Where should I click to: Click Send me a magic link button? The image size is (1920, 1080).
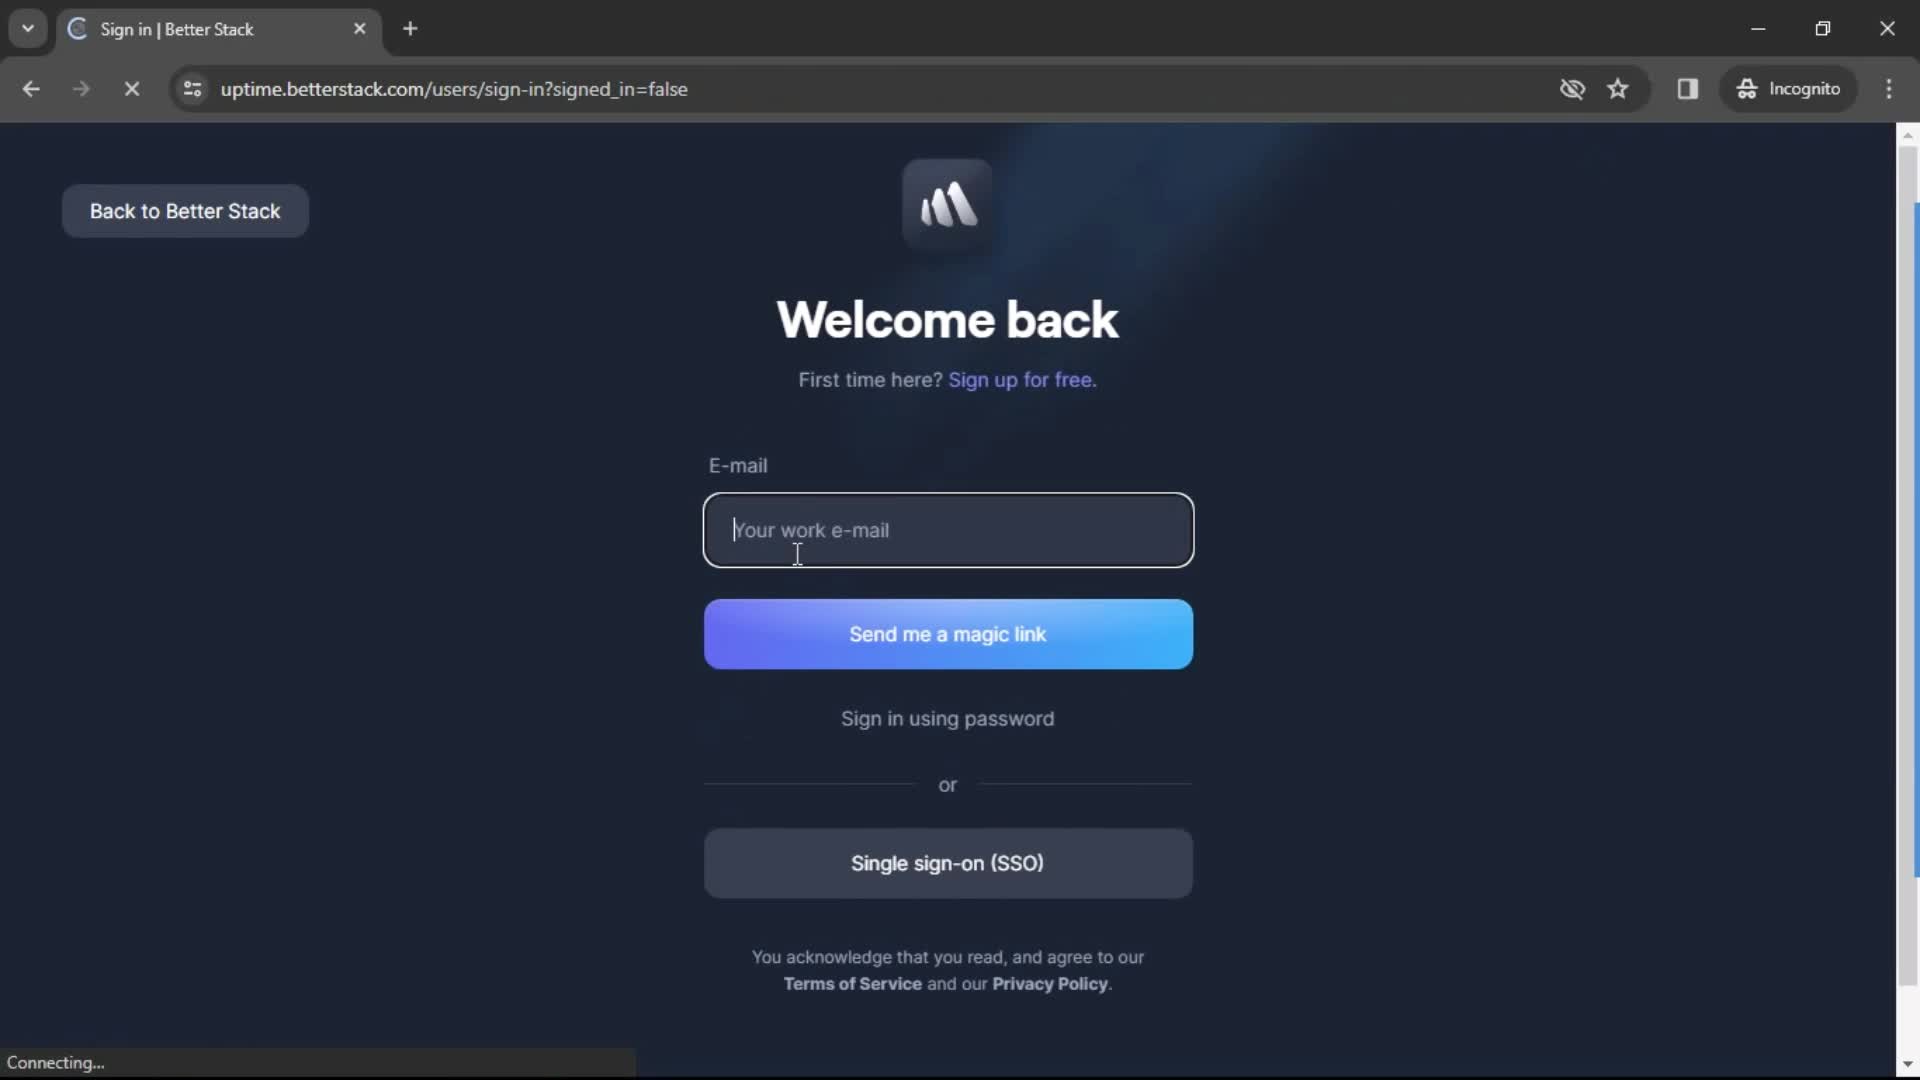pyautogui.click(x=949, y=634)
